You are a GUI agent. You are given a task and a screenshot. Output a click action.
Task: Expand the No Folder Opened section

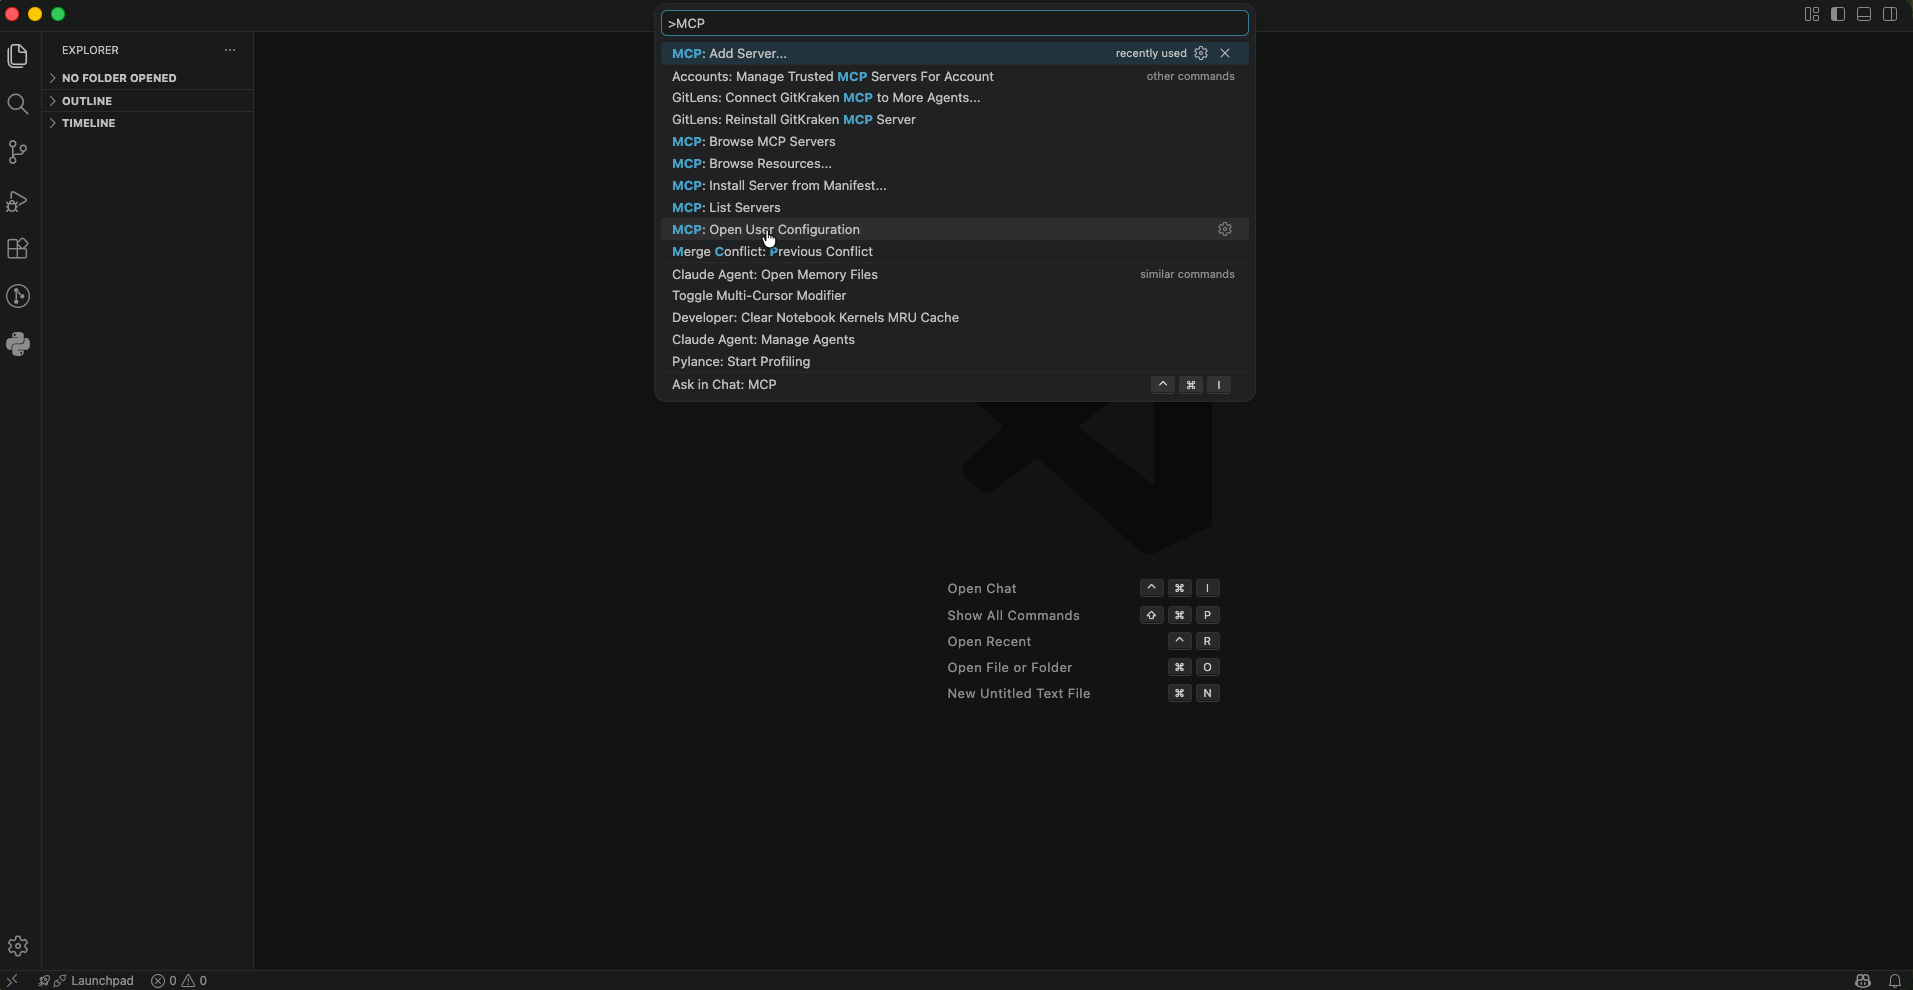[x=148, y=78]
